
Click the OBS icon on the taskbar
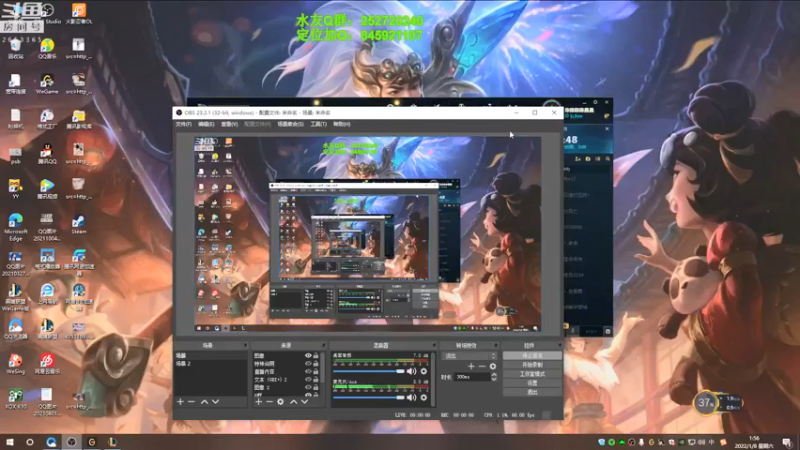71,442
